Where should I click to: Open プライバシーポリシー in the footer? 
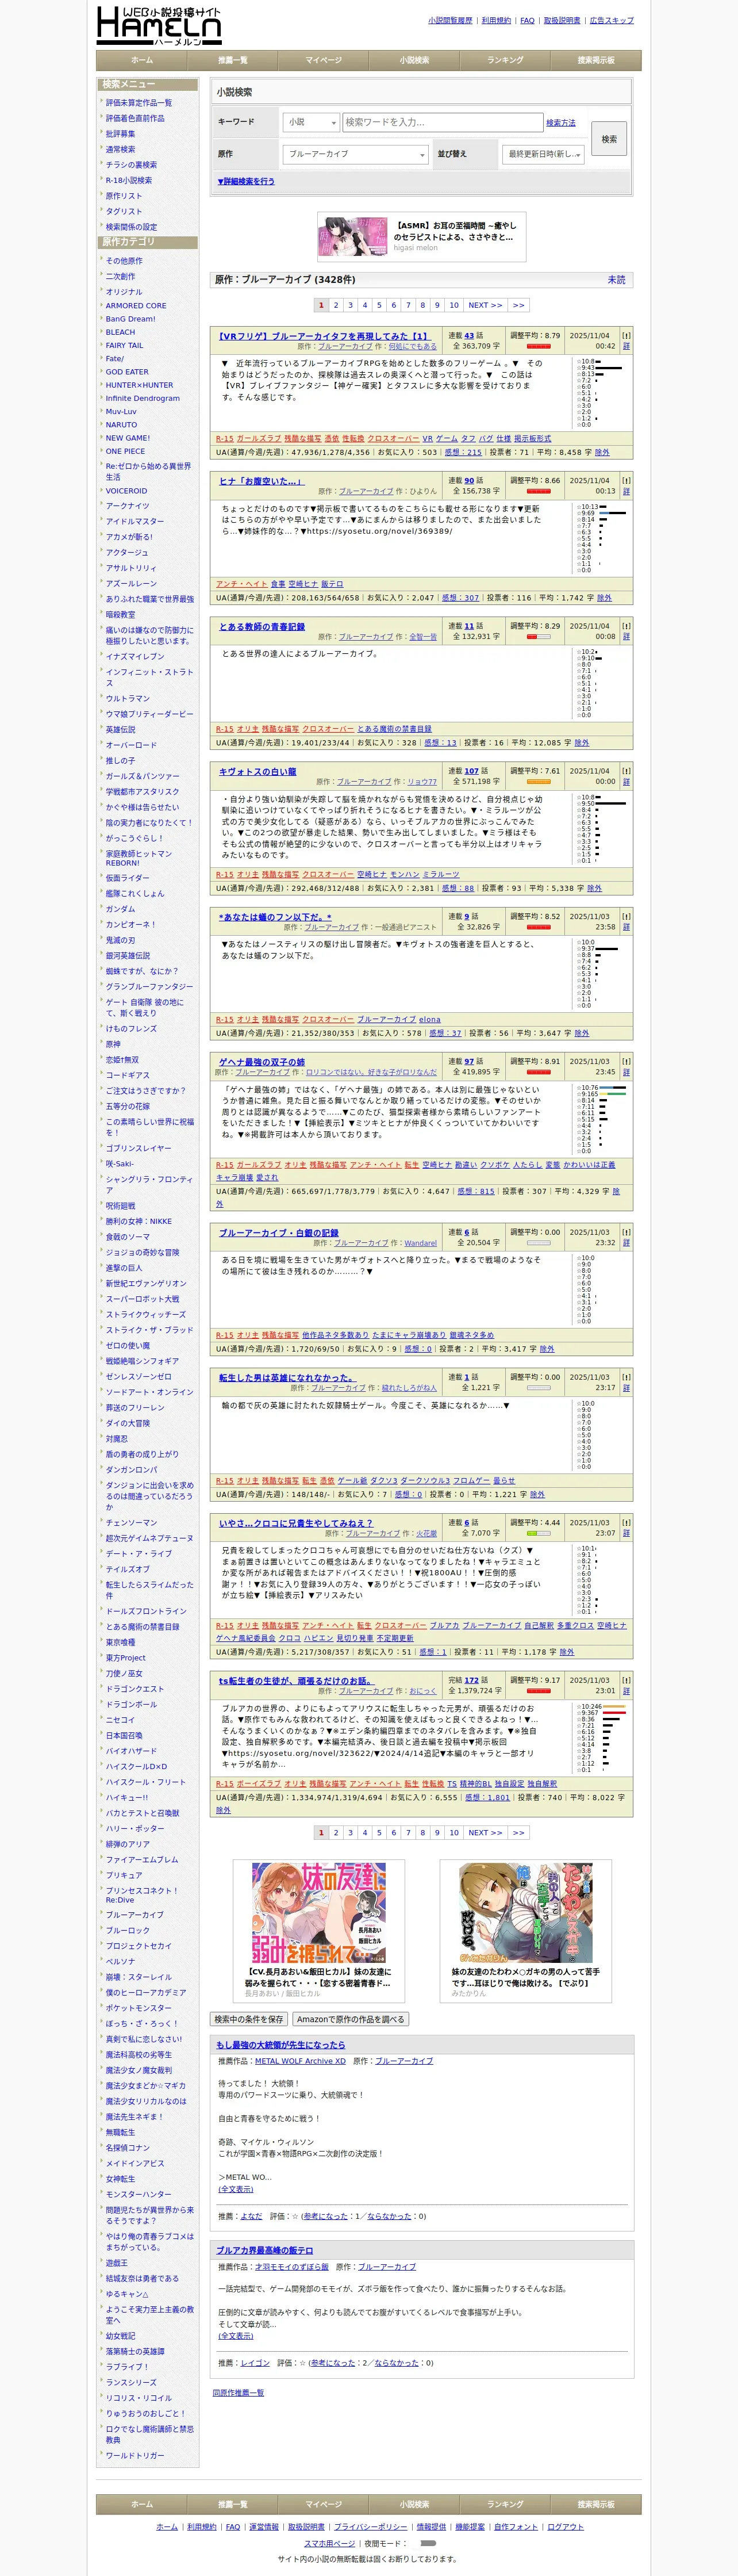pos(370,2527)
